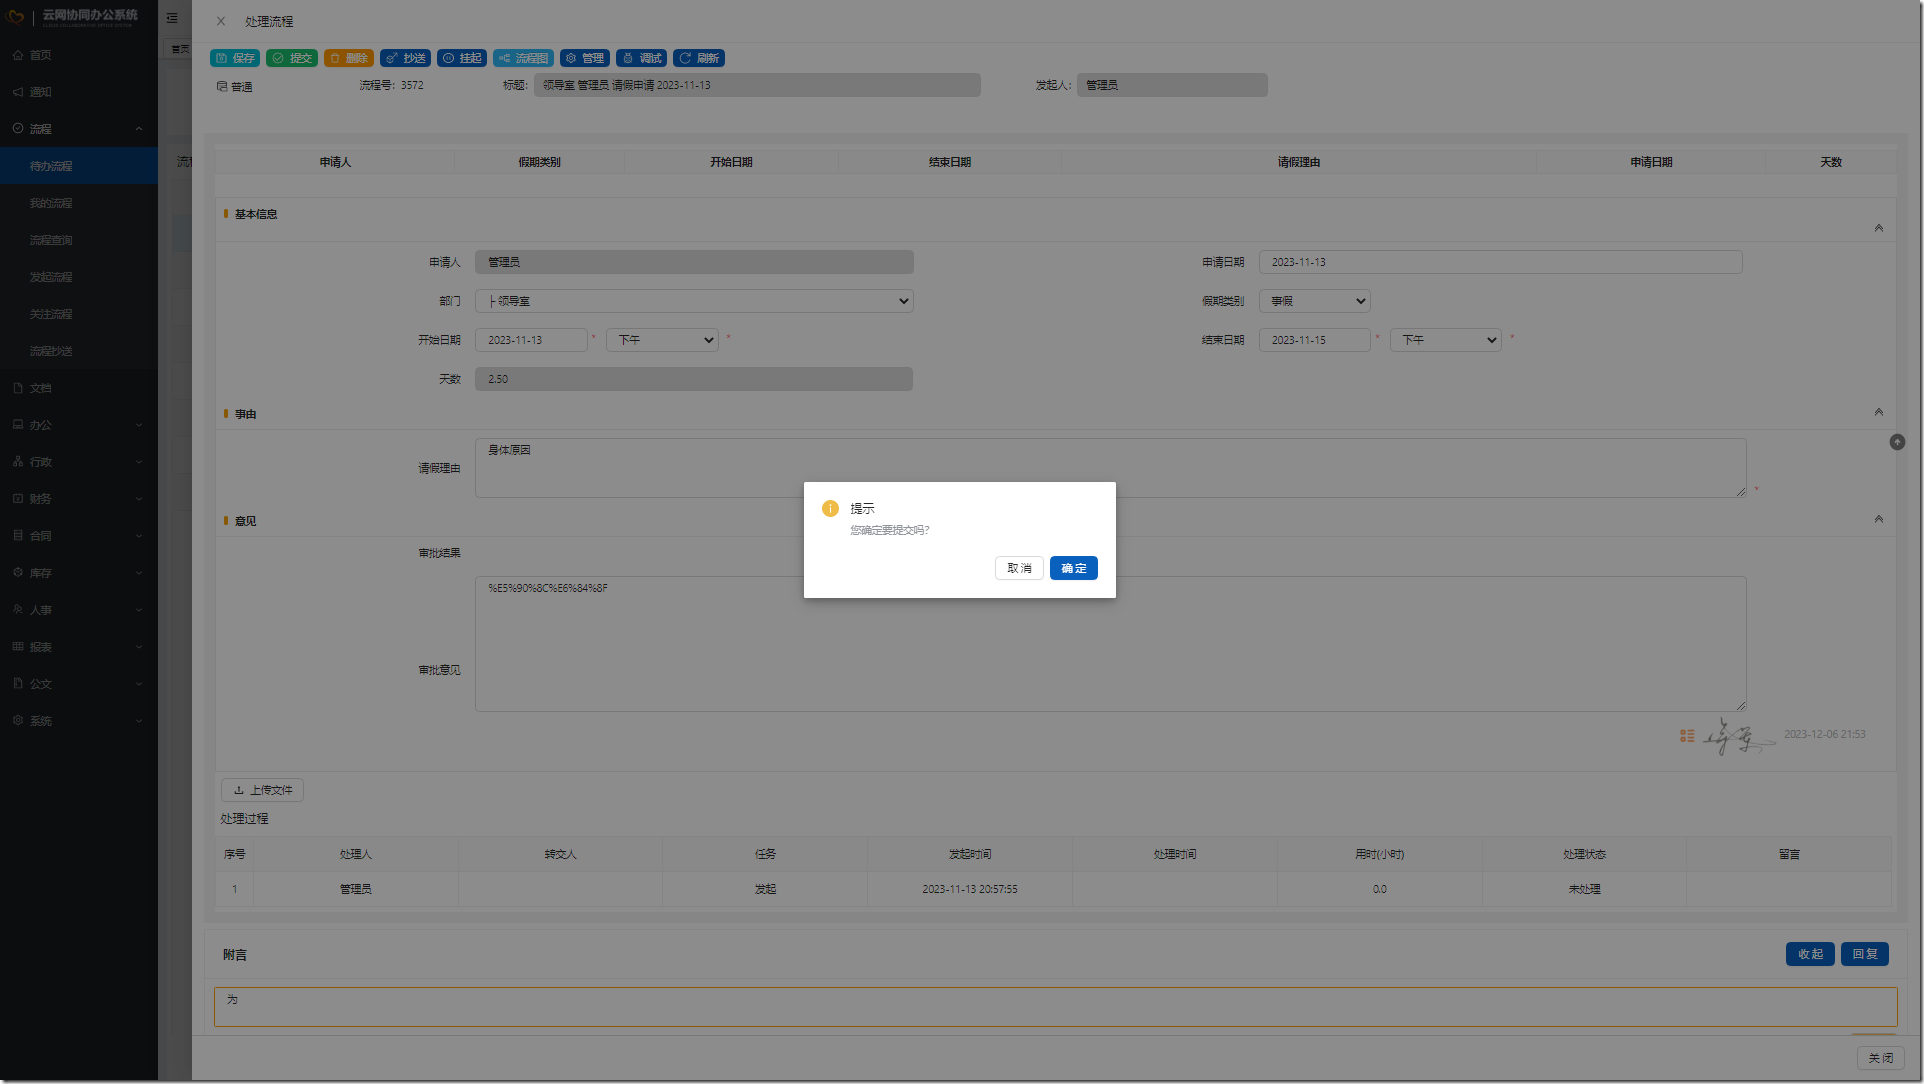Collapse the 事由 section
This screenshot has width=1924, height=1084.
(1878, 412)
